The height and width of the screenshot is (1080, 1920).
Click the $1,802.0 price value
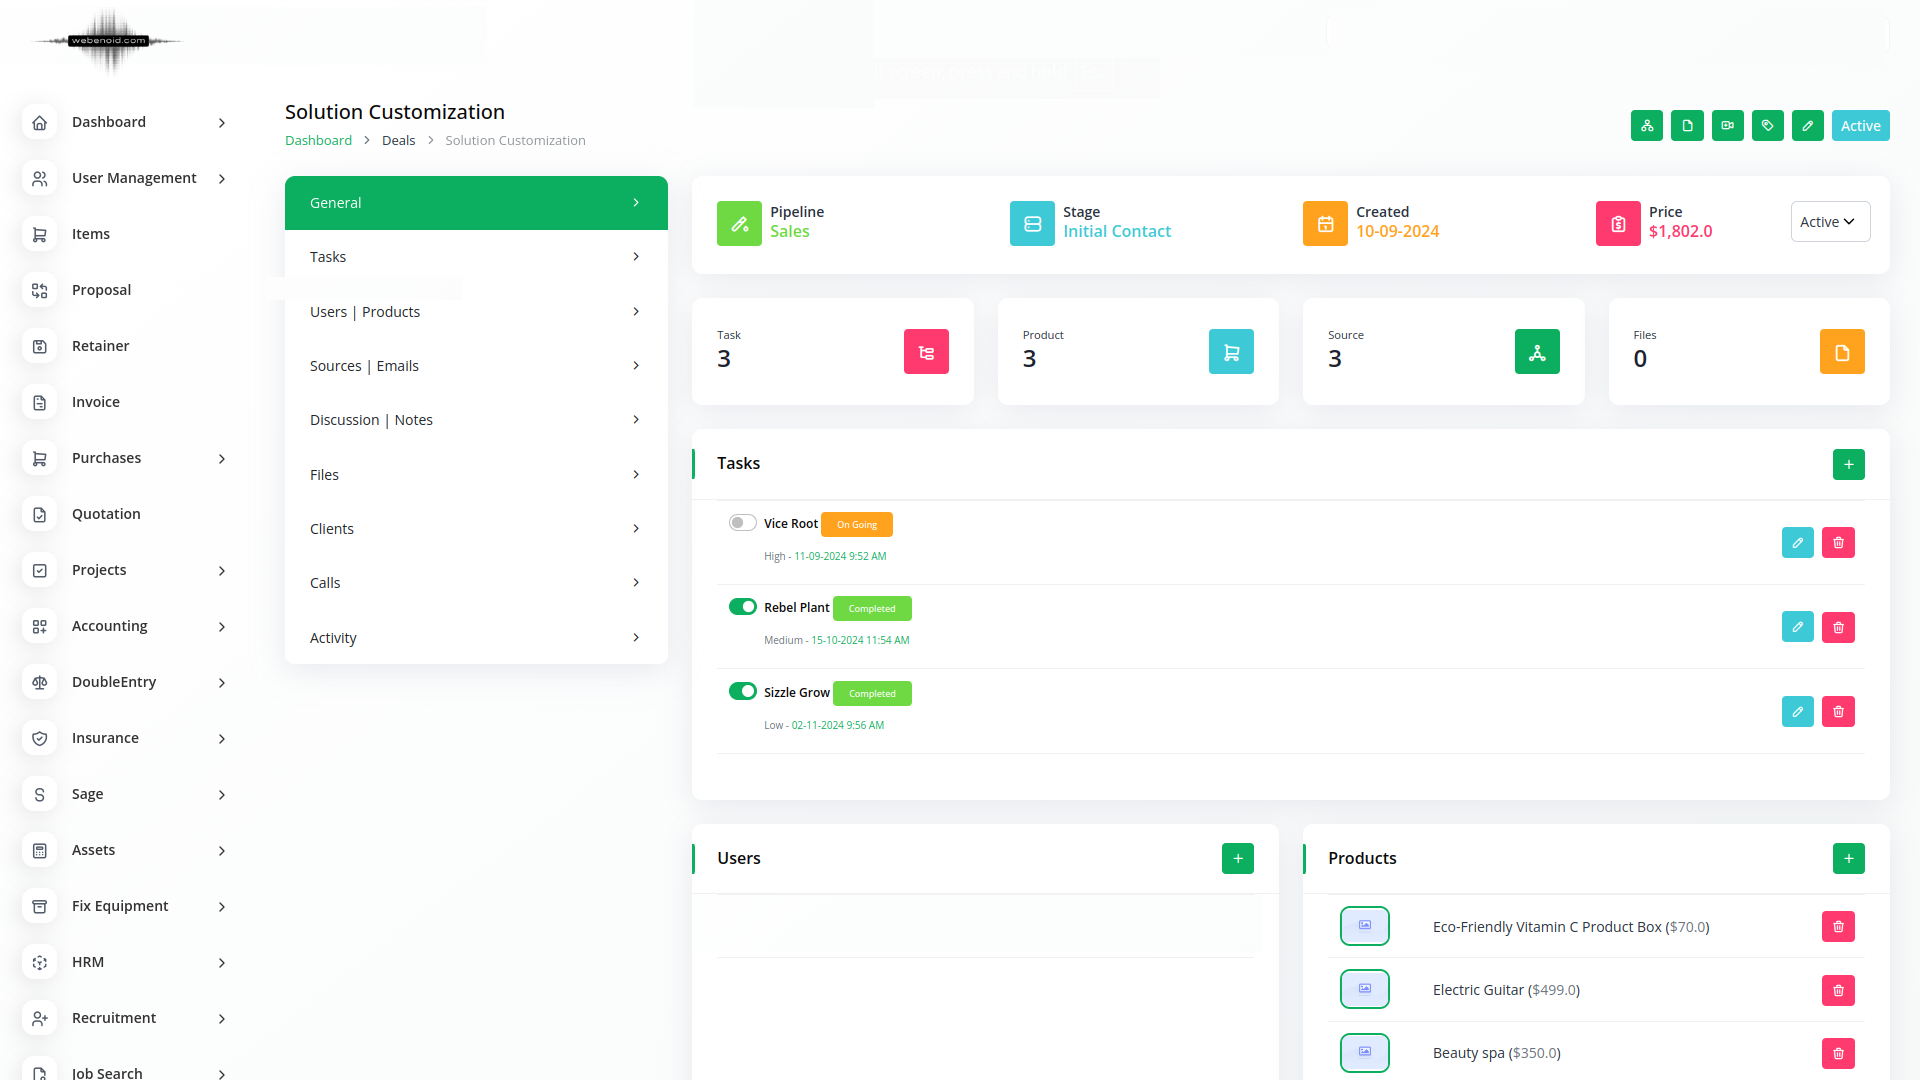1680,232
